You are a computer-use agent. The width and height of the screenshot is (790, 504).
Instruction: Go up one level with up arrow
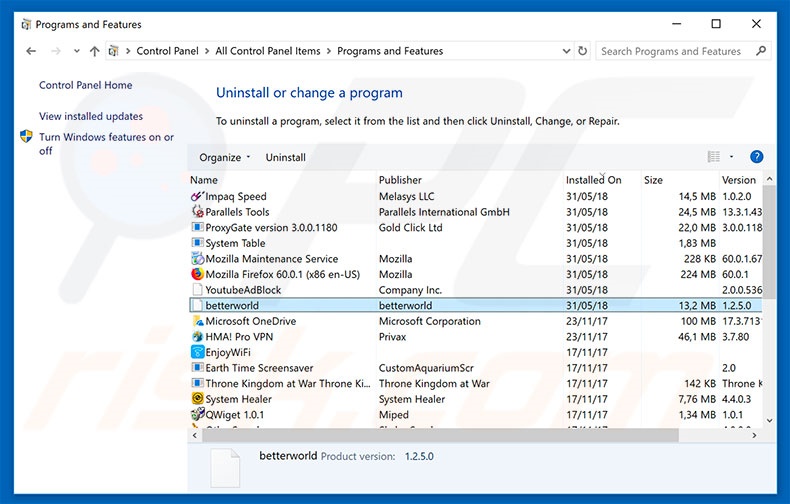point(94,51)
